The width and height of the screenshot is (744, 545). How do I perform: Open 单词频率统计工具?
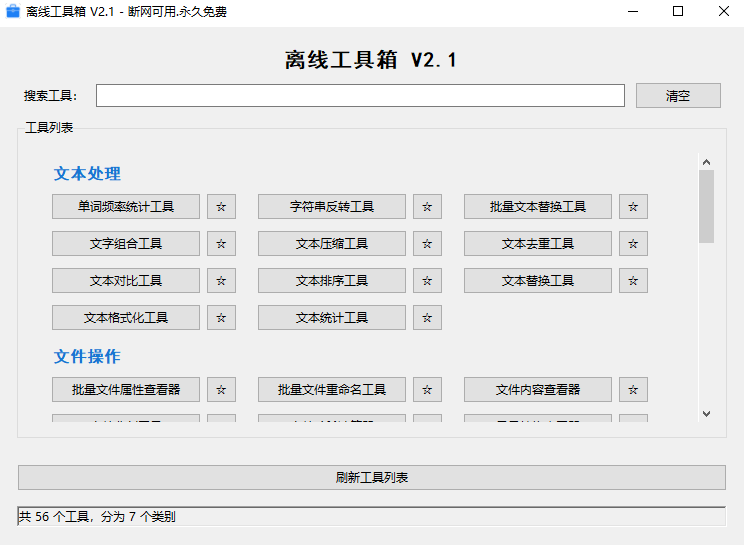[126, 206]
